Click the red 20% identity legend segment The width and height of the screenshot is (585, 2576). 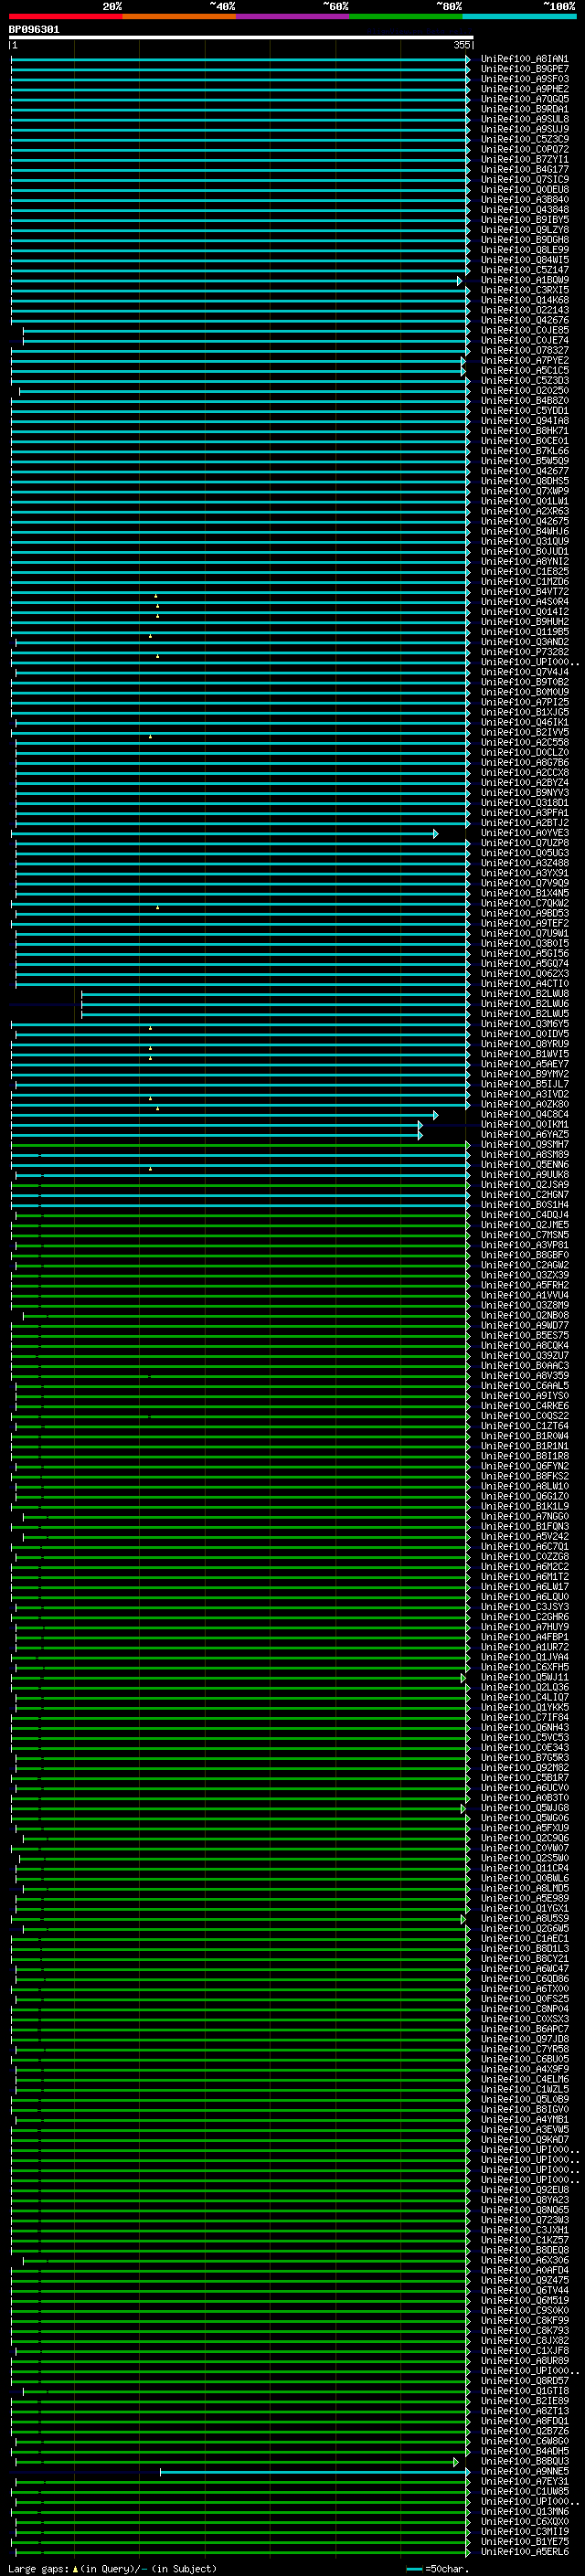click(65, 16)
